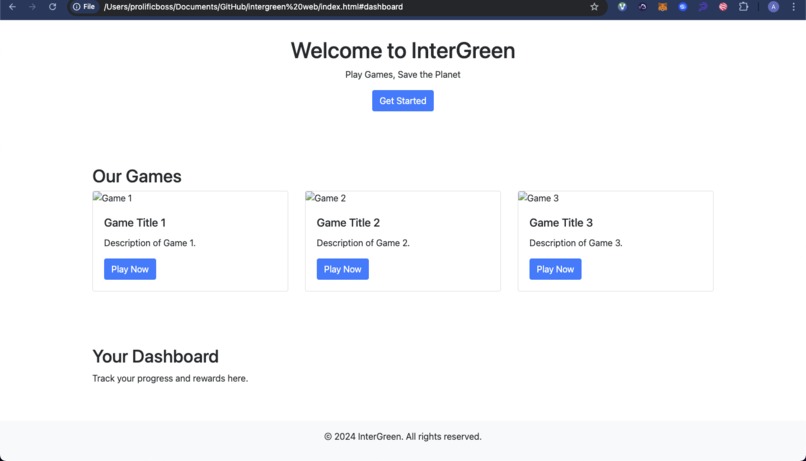Open the Extensions puzzle-piece menu
The width and height of the screenshot is (806, 461).
click(x=743, y=7)
